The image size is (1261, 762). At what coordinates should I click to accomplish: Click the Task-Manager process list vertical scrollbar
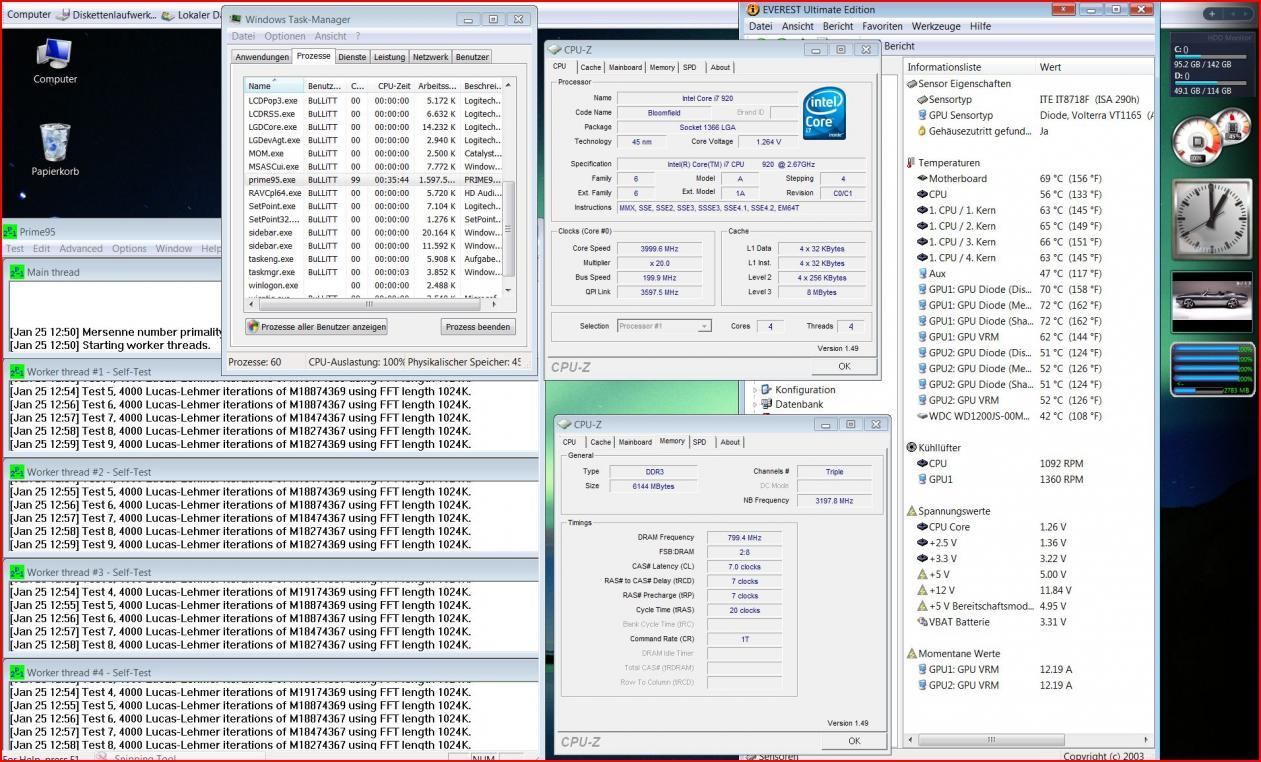tap(508, 187)
